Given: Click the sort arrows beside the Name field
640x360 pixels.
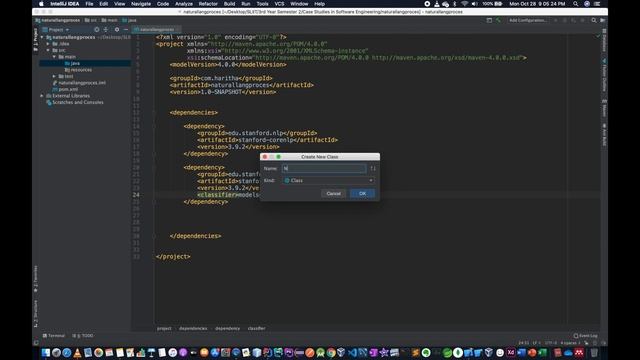Looking at the screenshot, I should [373, 168].
